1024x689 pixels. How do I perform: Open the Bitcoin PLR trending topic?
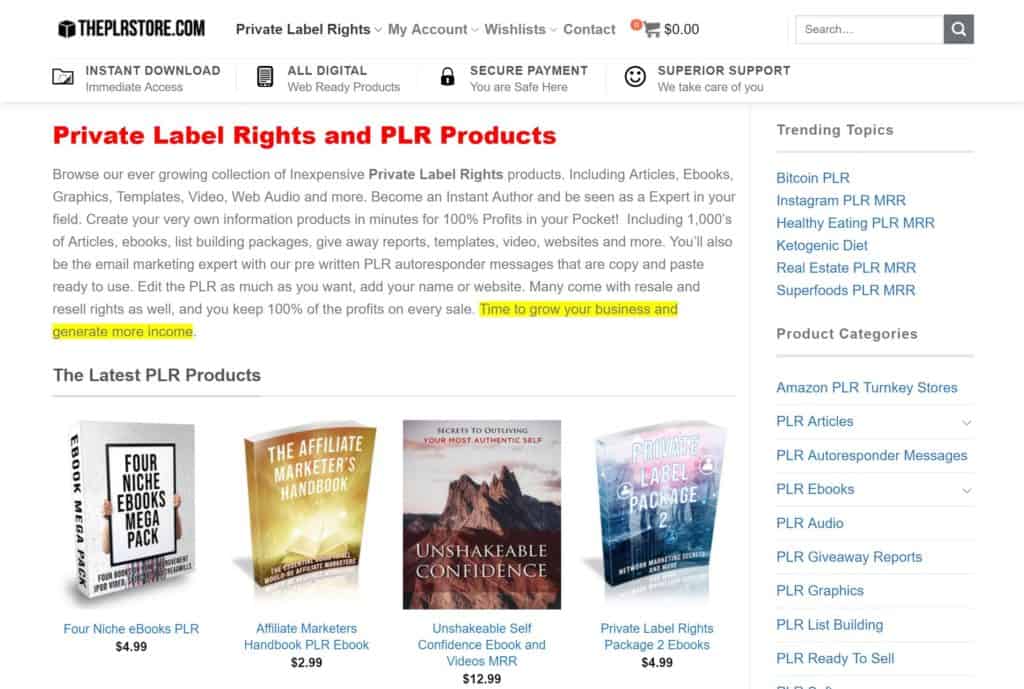point(812,178)
